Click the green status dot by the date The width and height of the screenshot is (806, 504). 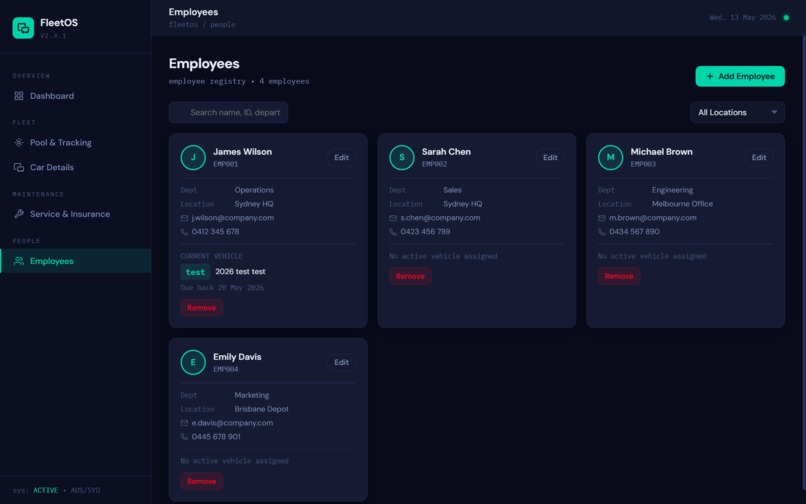point(786,17)
